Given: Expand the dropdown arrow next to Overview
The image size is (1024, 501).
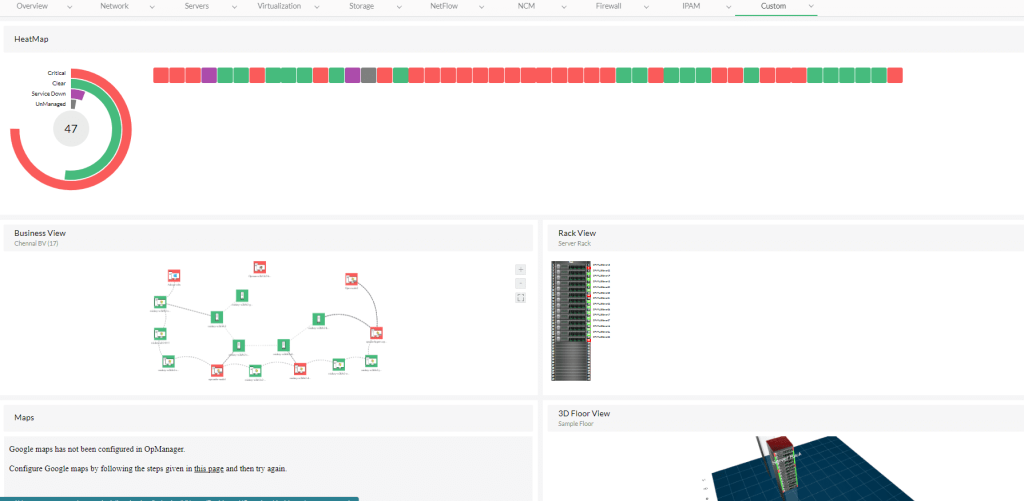Looking at the screenshot, I should pyautogui.click(x=68, y=6).
